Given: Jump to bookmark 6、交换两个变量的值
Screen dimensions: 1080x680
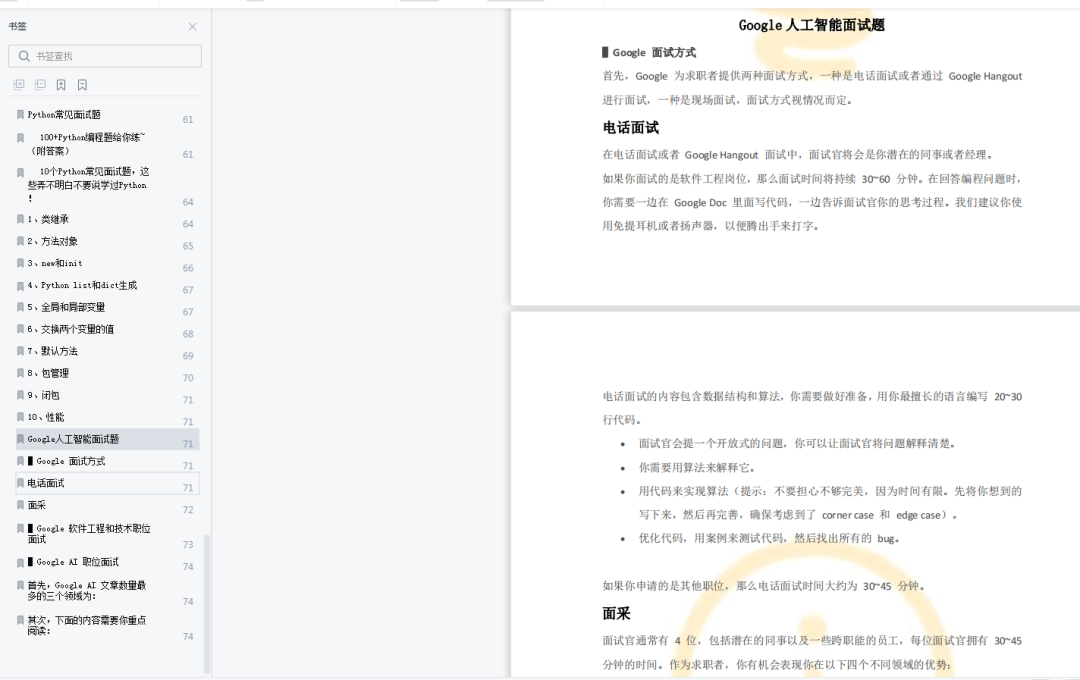Looking at the screenshot, I should [x=71, y=329].
